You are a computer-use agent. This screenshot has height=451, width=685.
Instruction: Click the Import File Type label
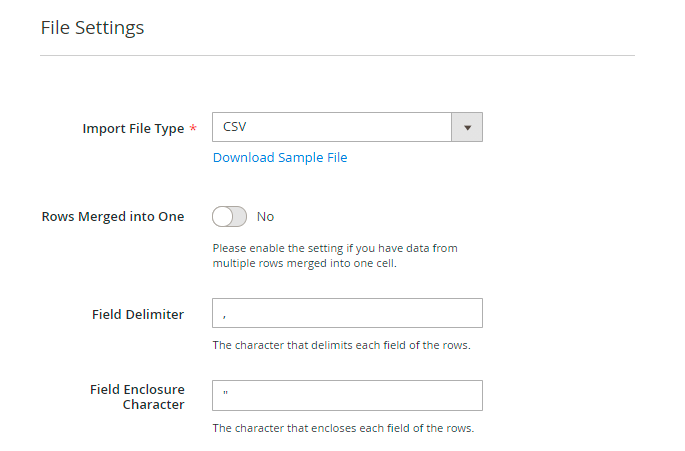[133, 128]
